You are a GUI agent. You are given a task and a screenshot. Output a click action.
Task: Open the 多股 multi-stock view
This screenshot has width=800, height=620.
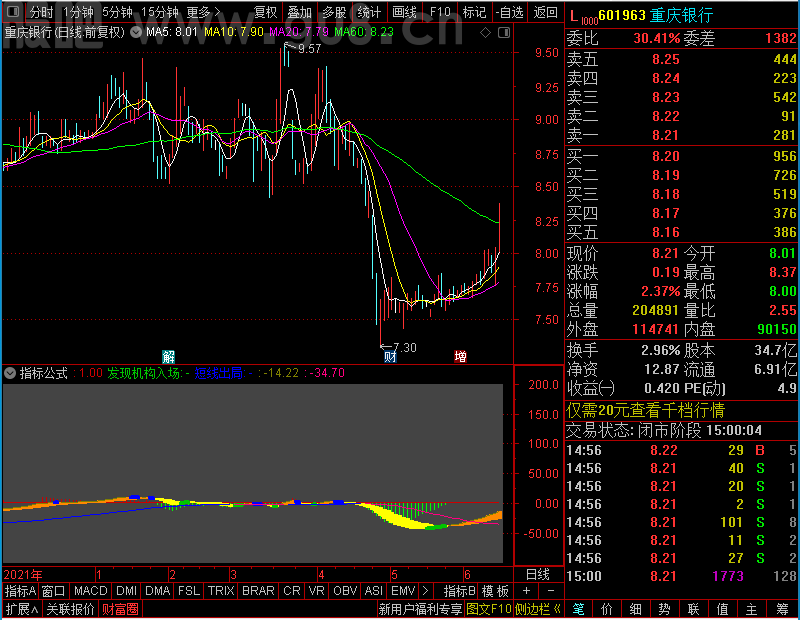(334, 12)
